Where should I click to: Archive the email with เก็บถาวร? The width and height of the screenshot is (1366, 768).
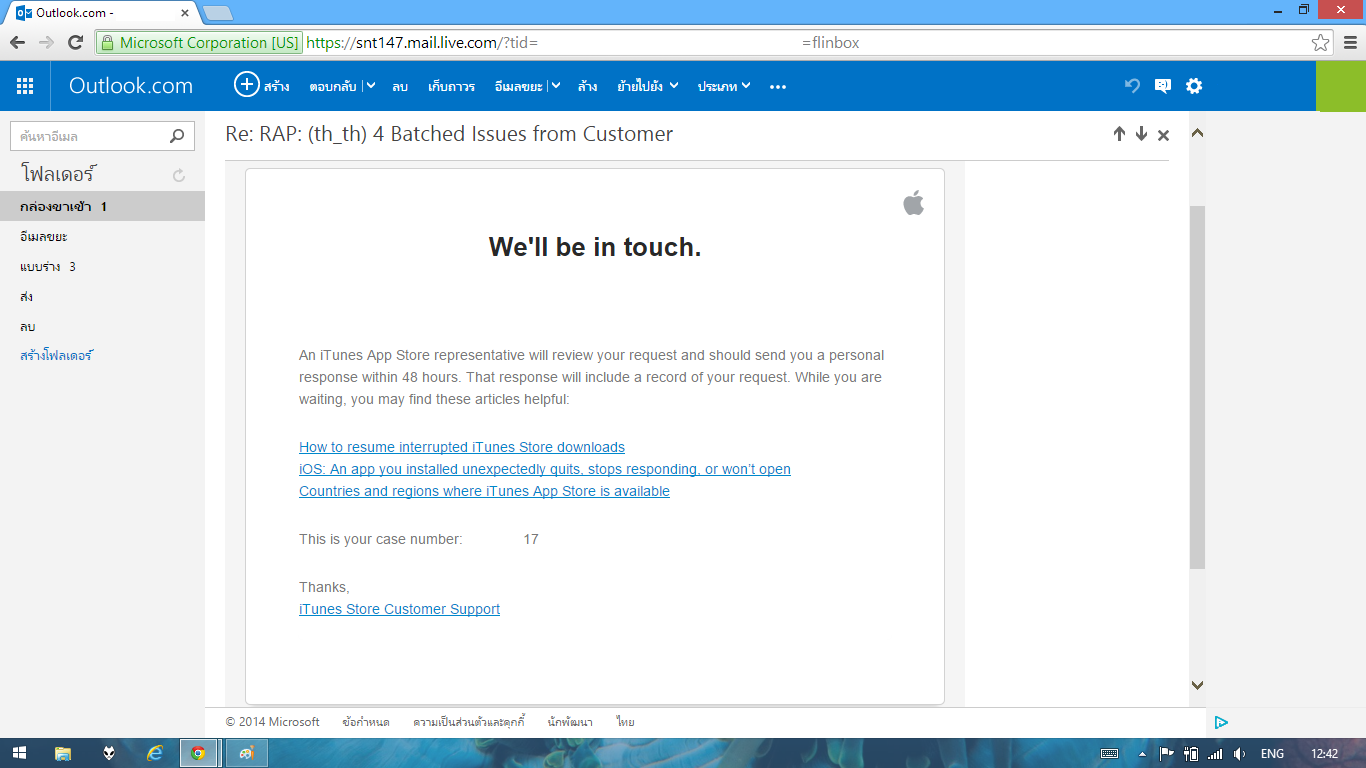tap(451, 87)
